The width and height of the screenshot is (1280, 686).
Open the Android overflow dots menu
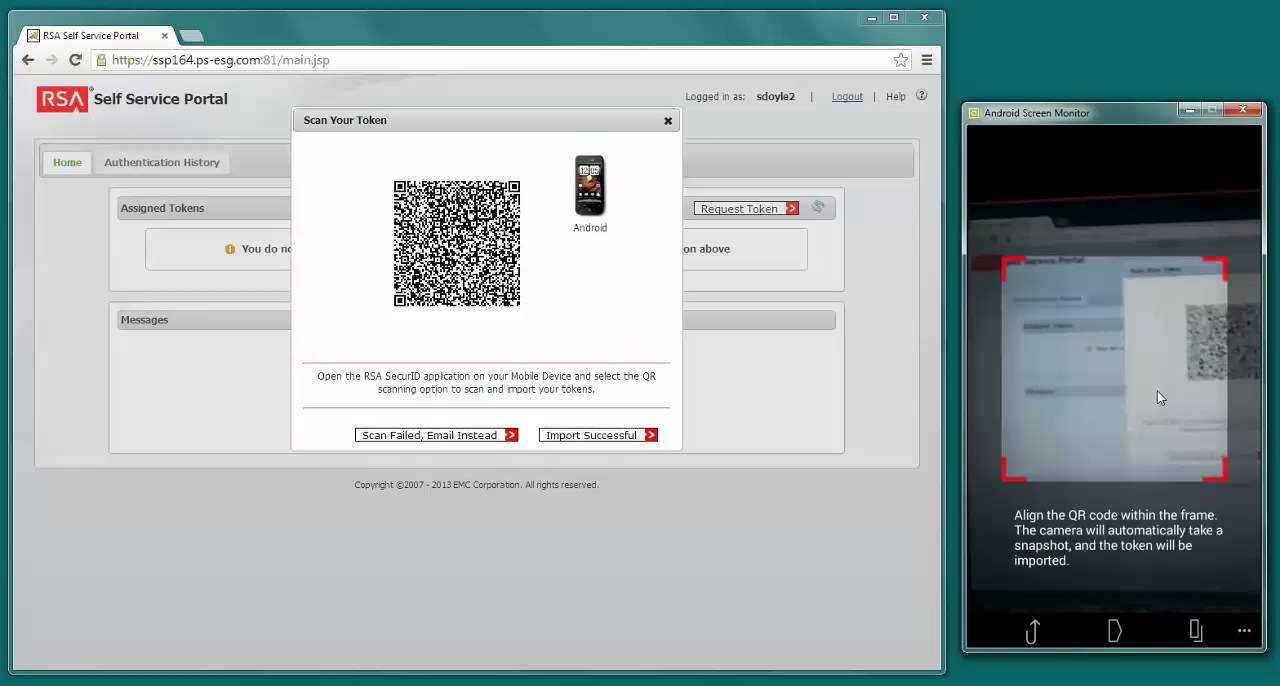click(1244, 631)
